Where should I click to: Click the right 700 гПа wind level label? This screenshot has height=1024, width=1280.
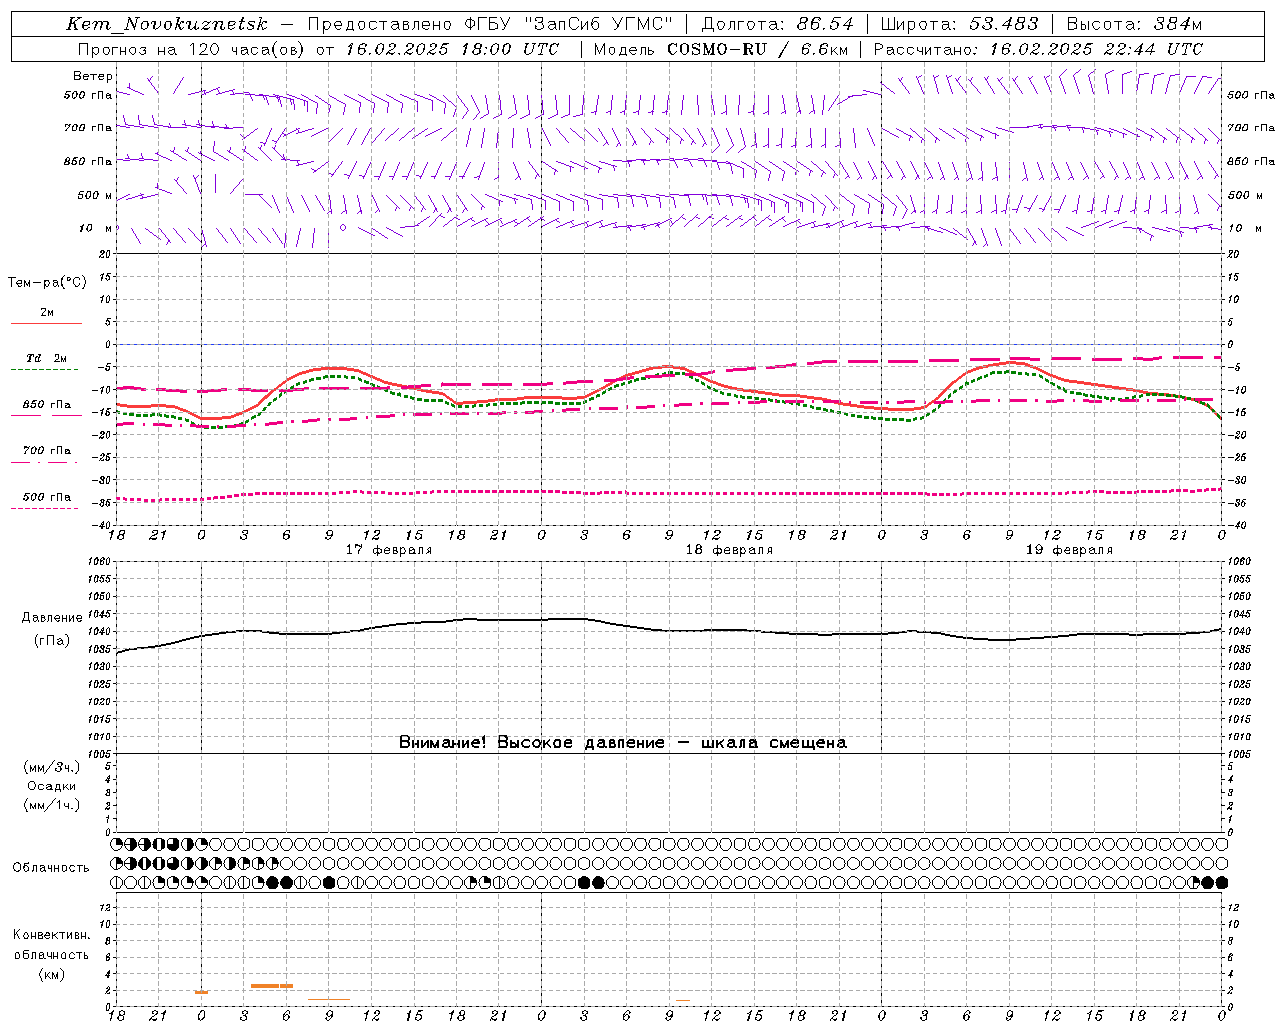pyautogui.click(x=1251, y=128)
